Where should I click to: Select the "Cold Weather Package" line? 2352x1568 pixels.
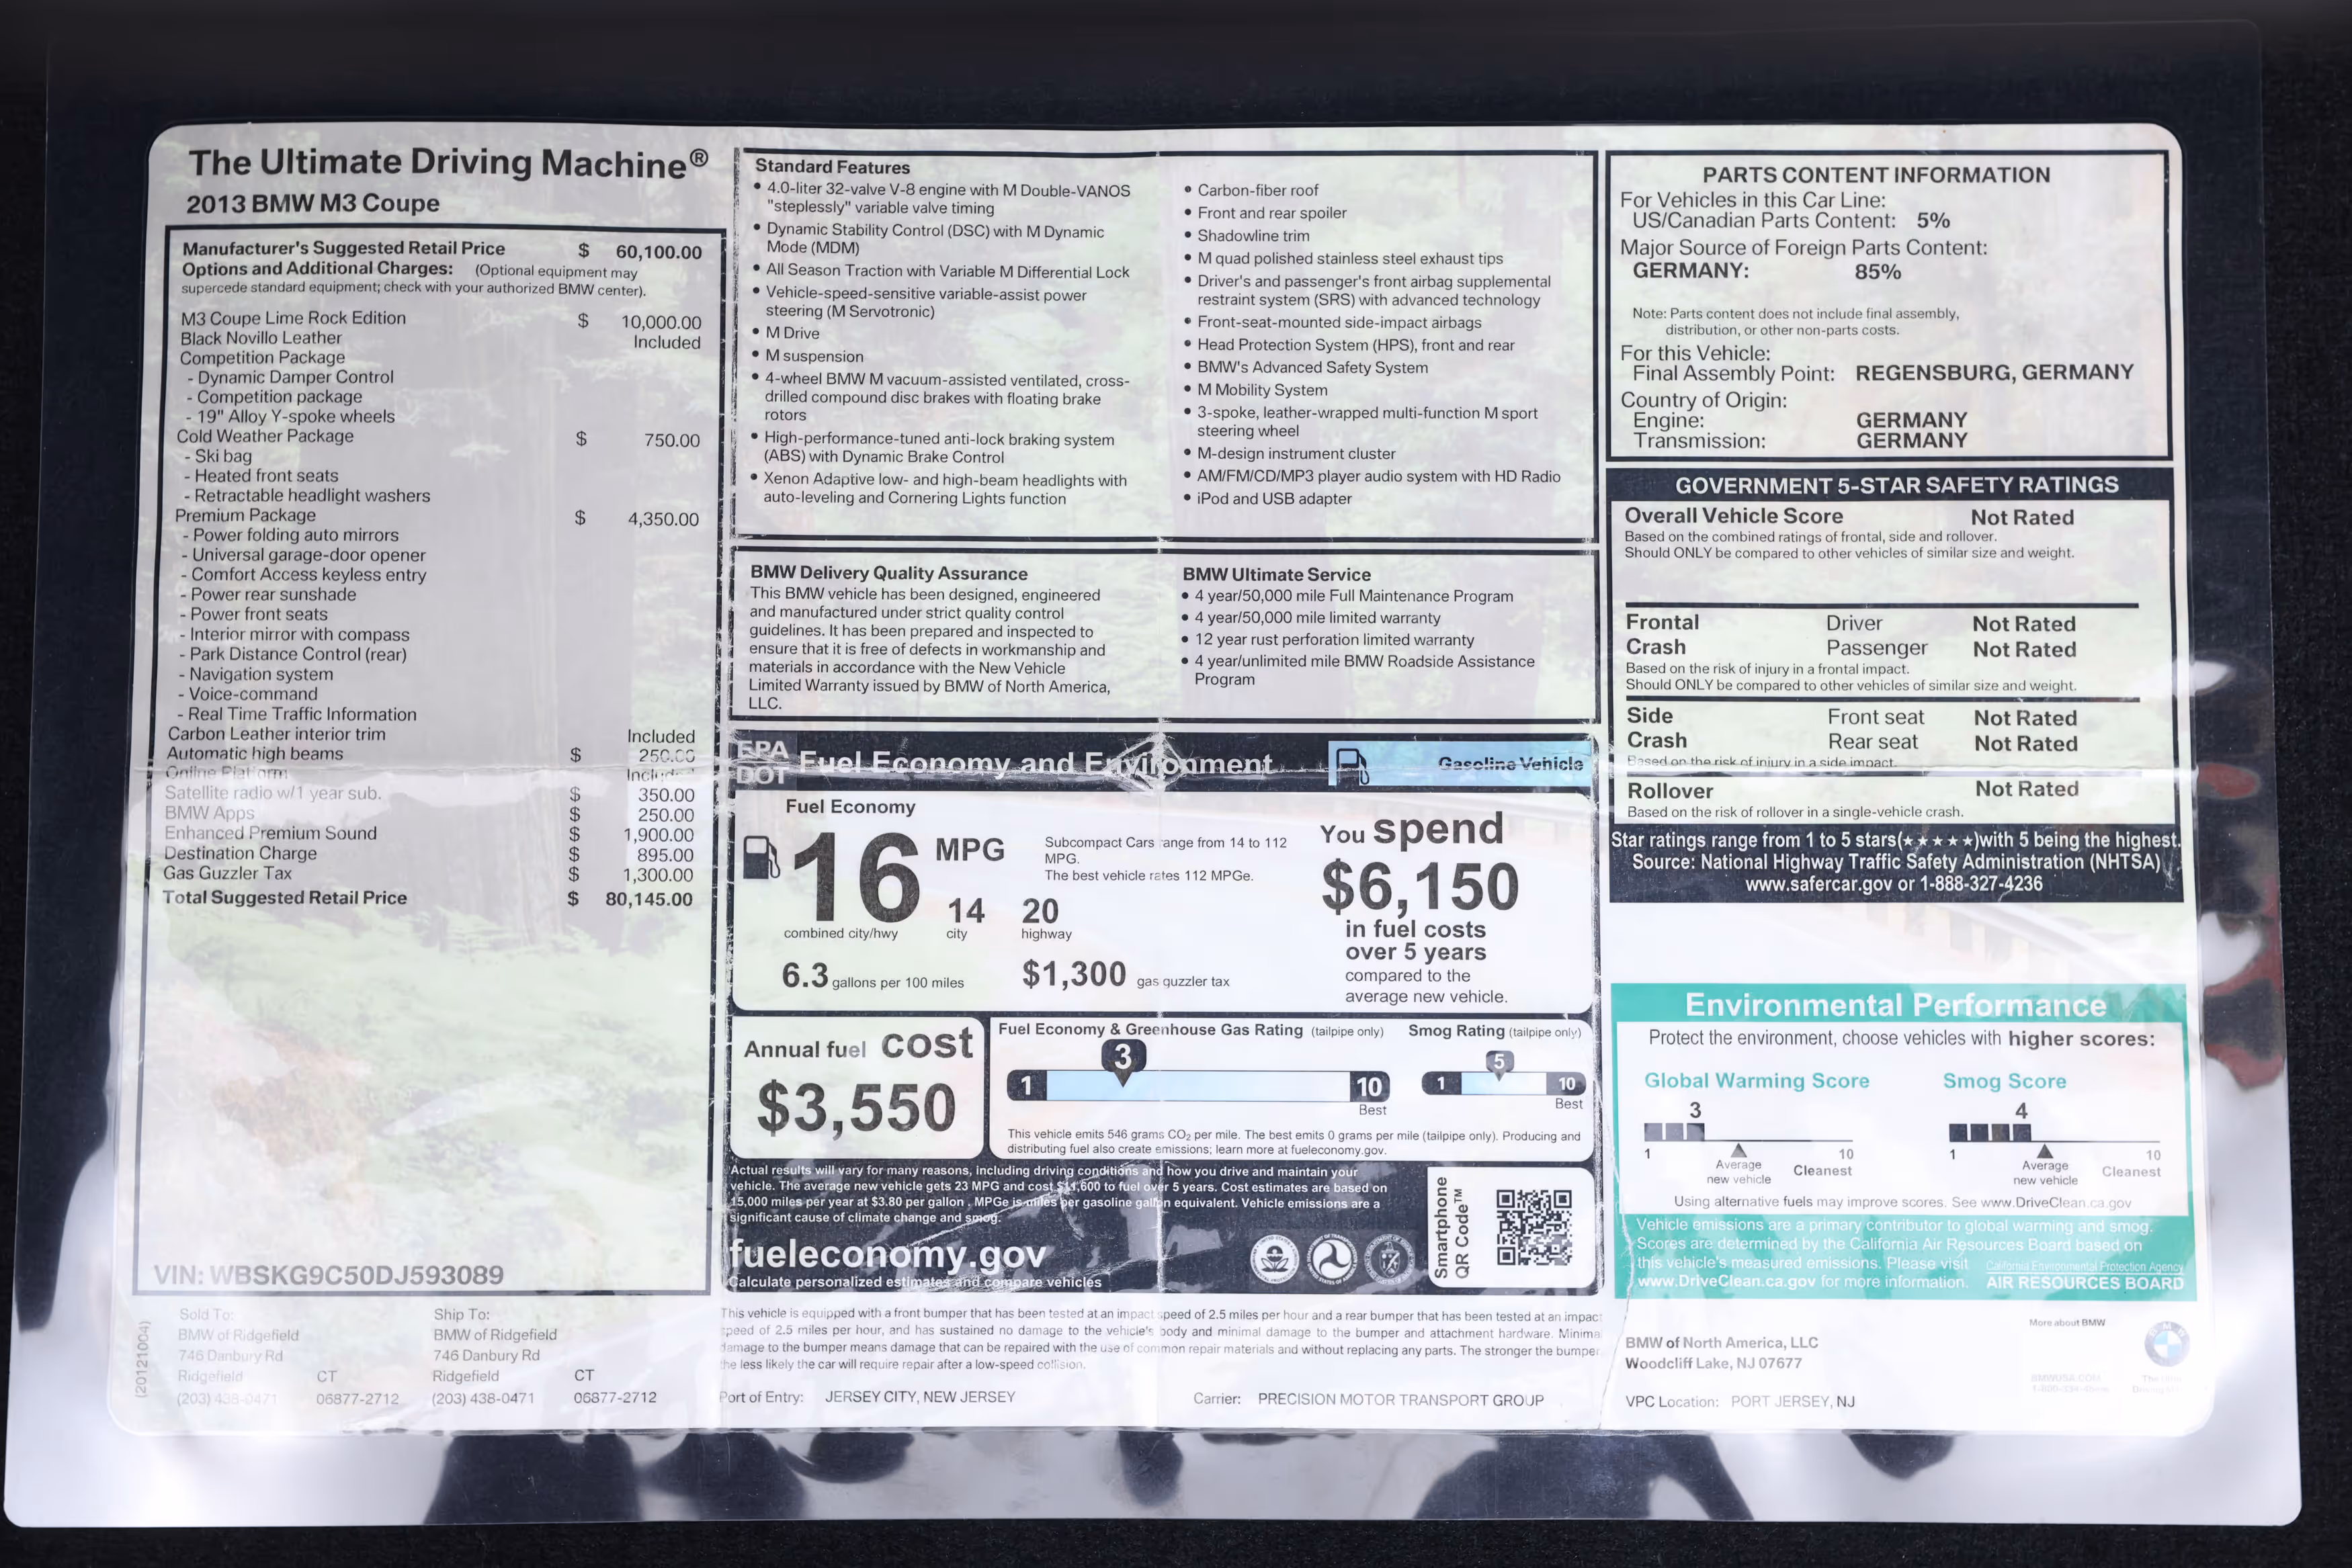pyautogui.click(x=265, y=436)
